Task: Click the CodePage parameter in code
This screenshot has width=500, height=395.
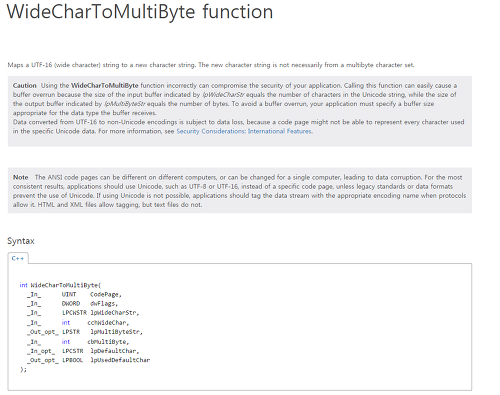Action: click(104, 295)
